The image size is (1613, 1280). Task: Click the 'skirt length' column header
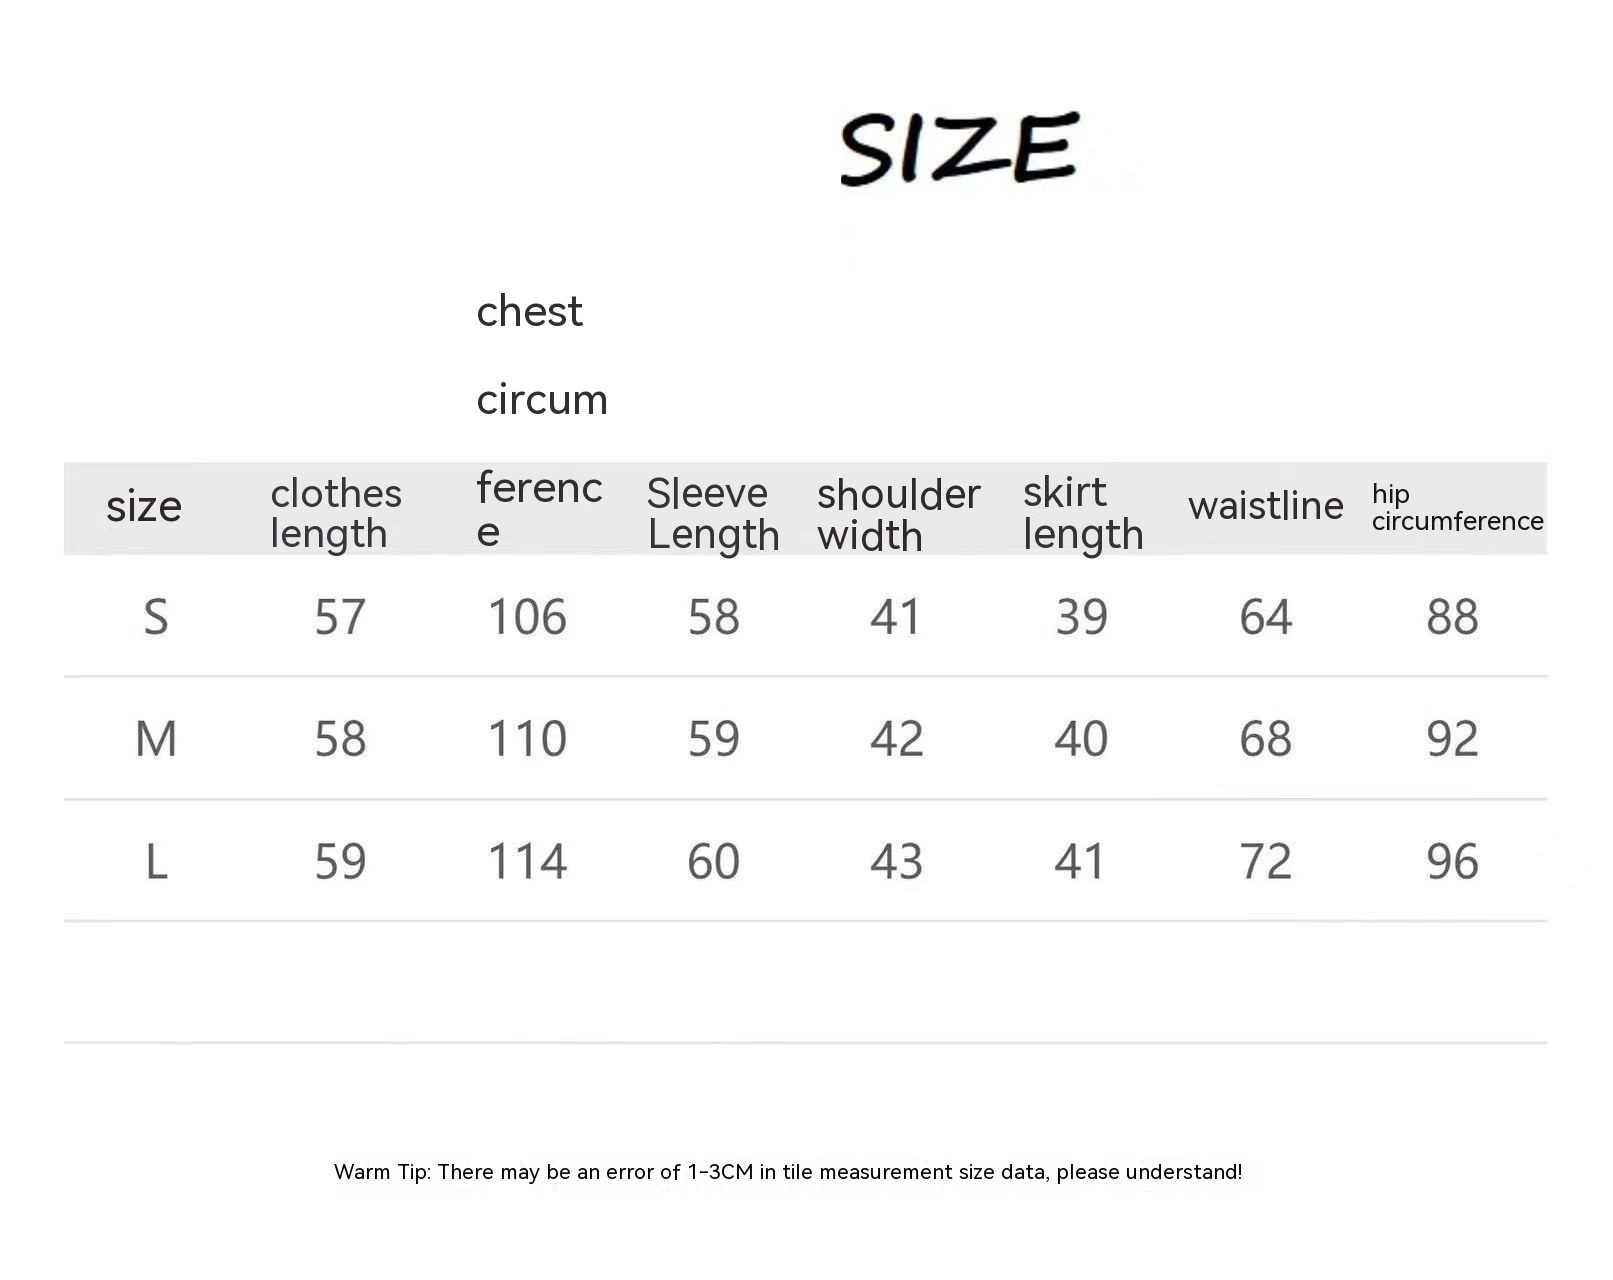1082,513
